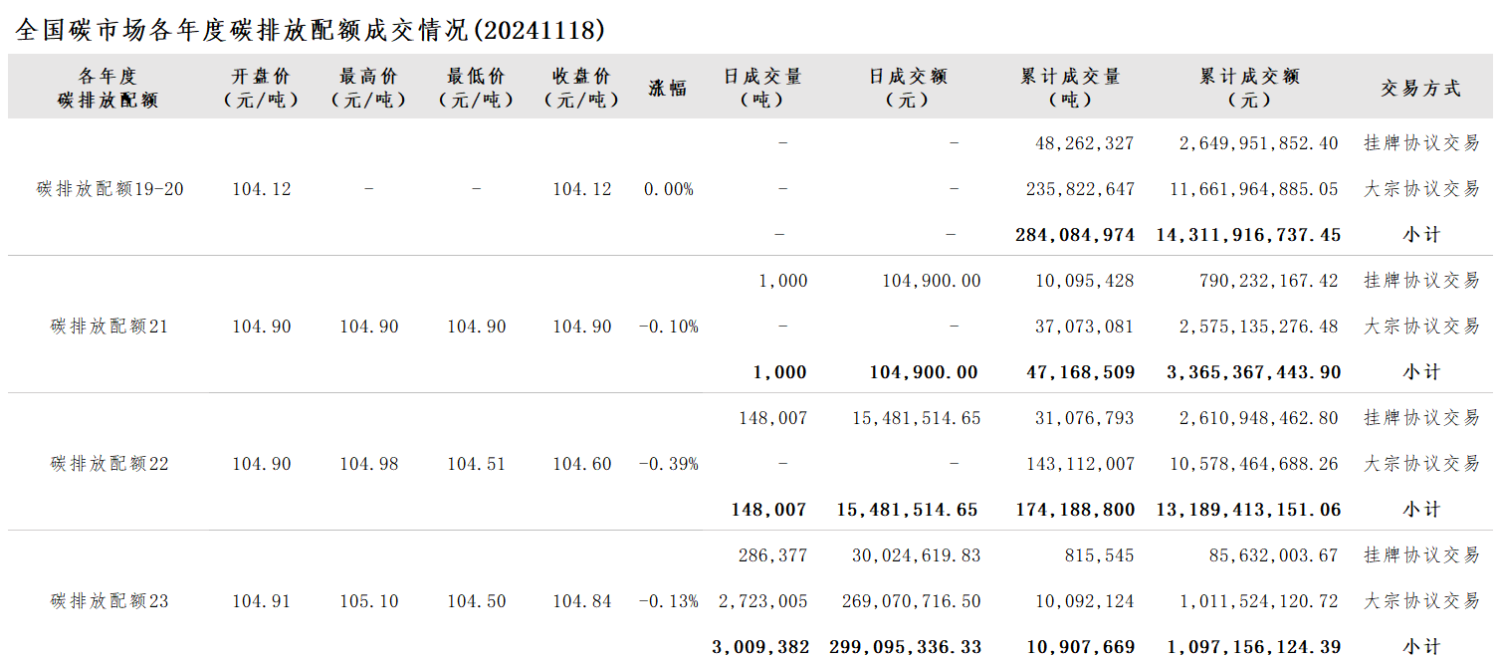Click the 涨幅 column header

668,88
